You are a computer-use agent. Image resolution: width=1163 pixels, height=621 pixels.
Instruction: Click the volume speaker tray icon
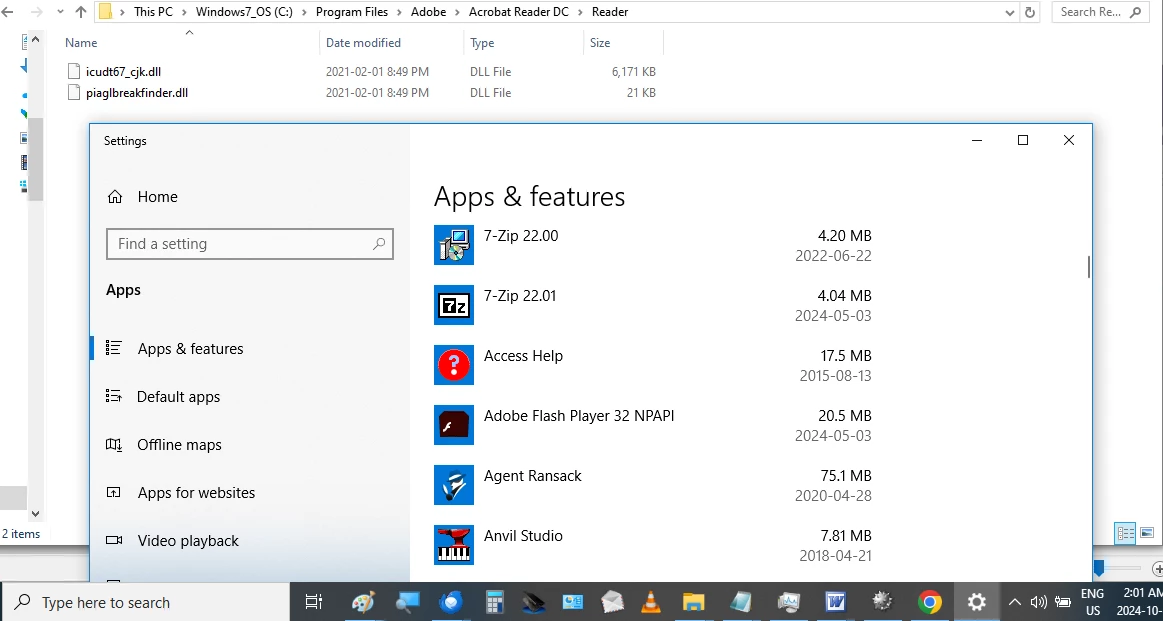coord(1038,602)
